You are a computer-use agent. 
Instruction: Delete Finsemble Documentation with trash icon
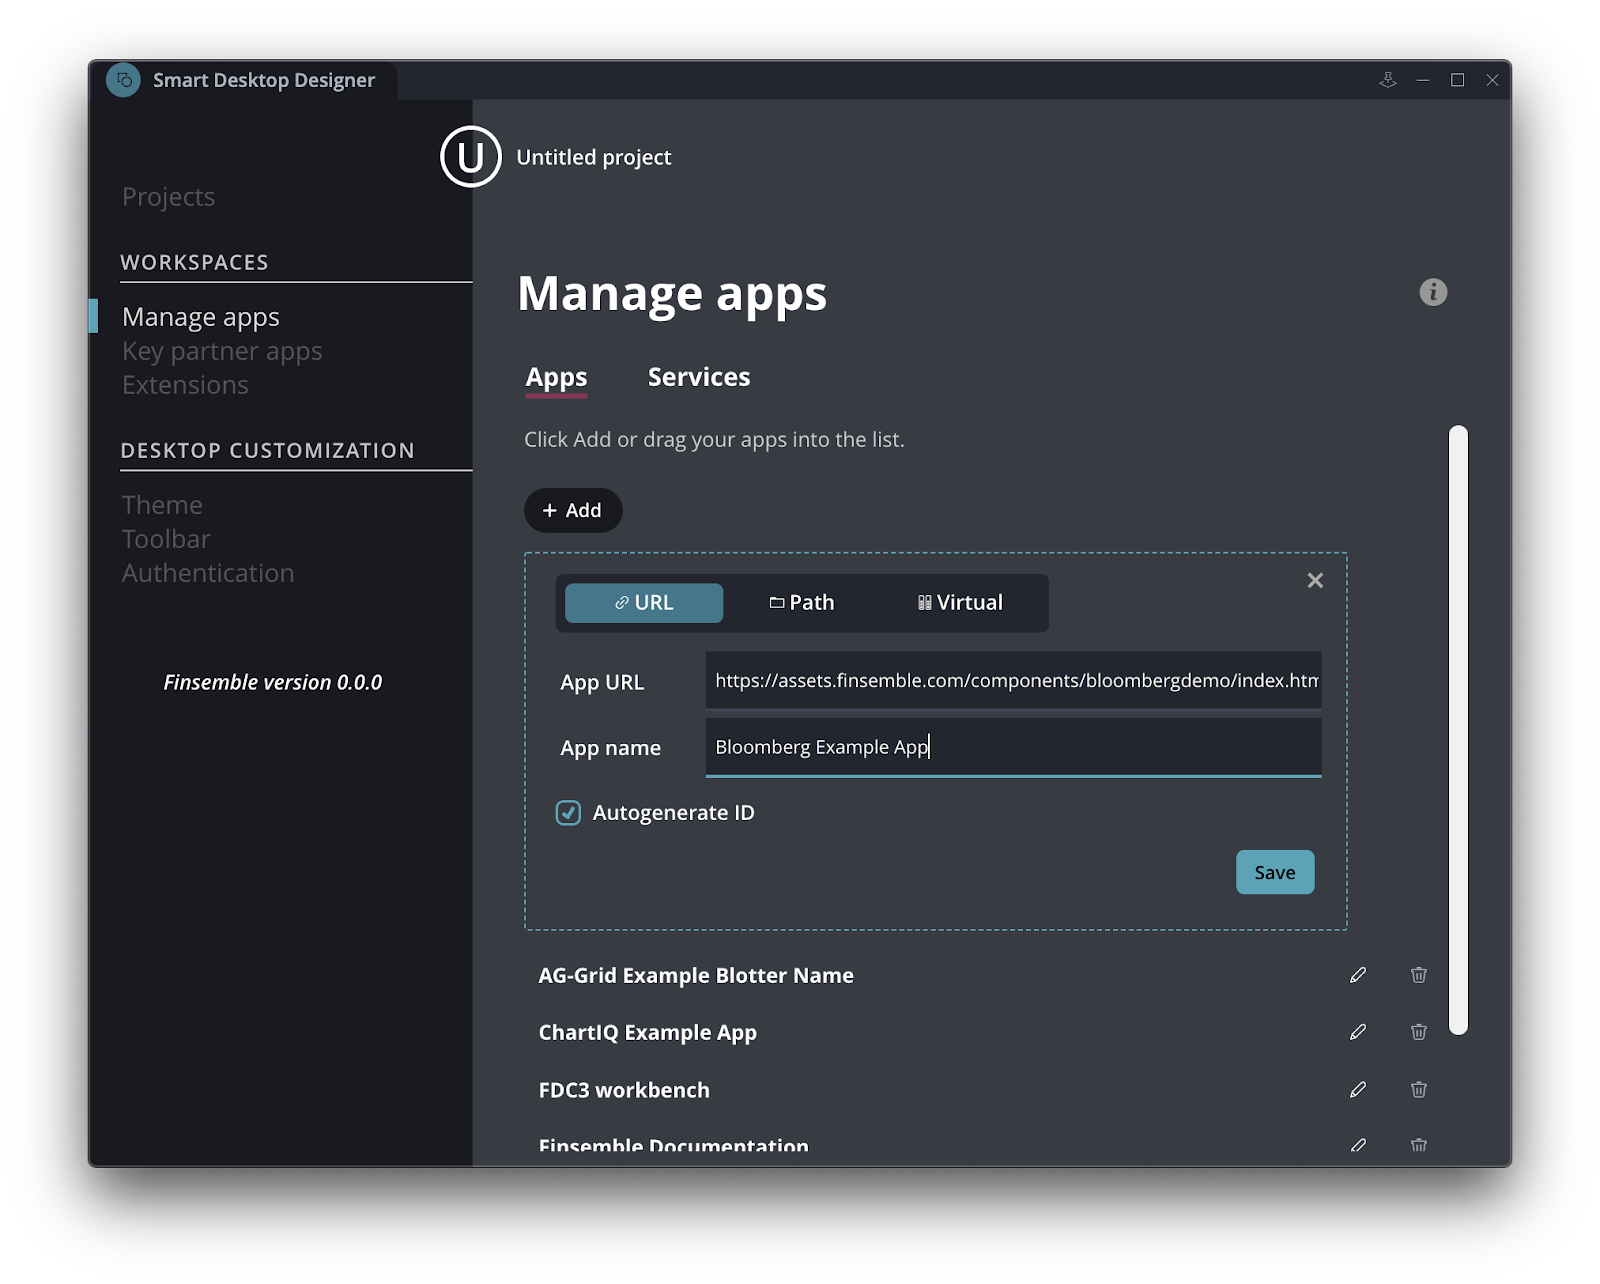(1418, 1146)
